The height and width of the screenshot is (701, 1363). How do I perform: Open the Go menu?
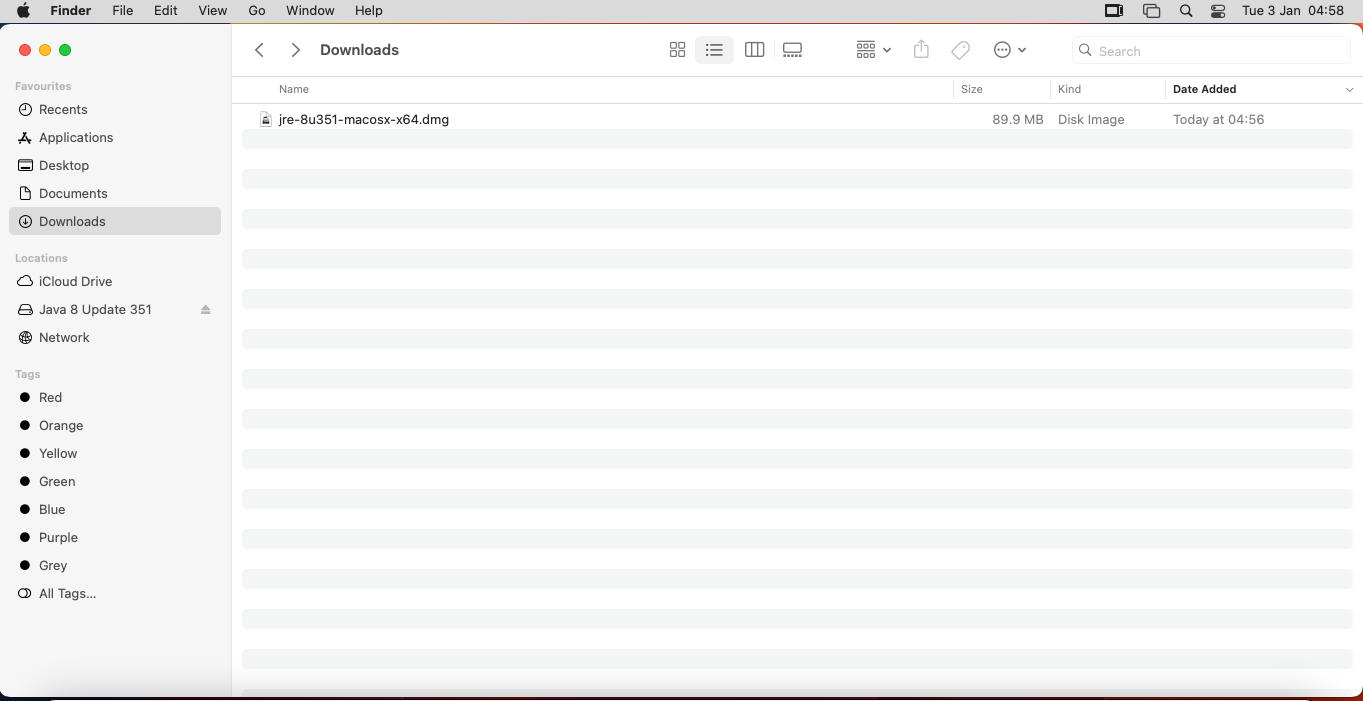coord(257,11)
